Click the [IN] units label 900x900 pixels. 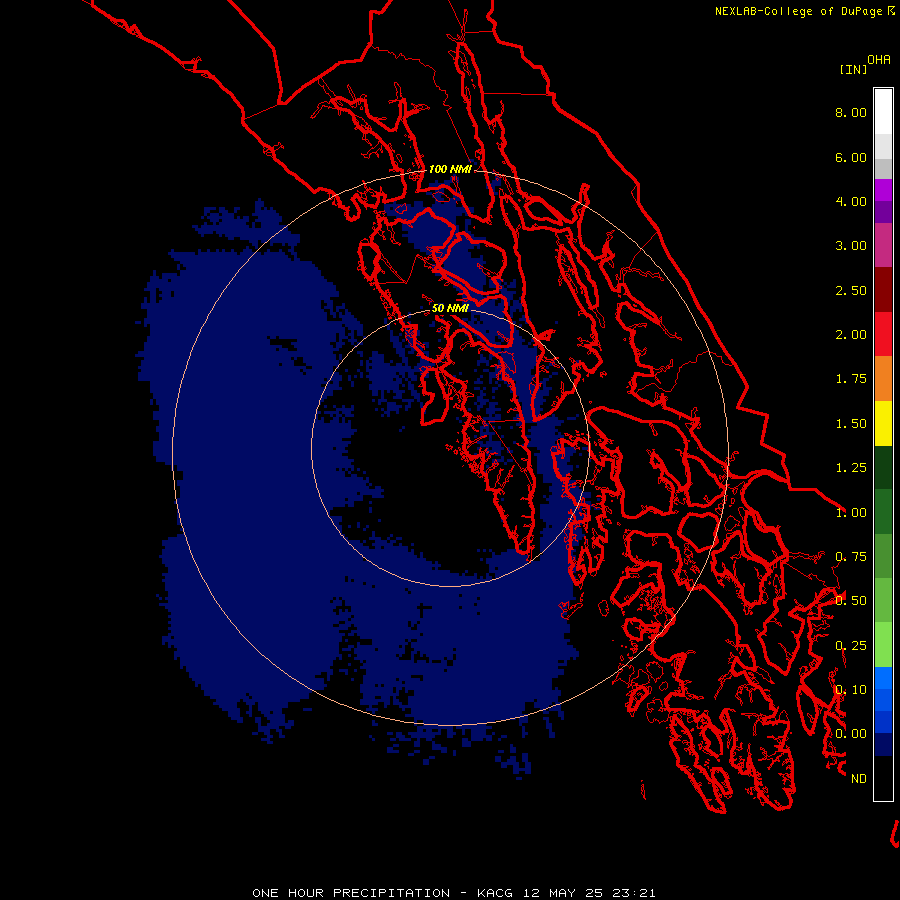coord(853,69)
